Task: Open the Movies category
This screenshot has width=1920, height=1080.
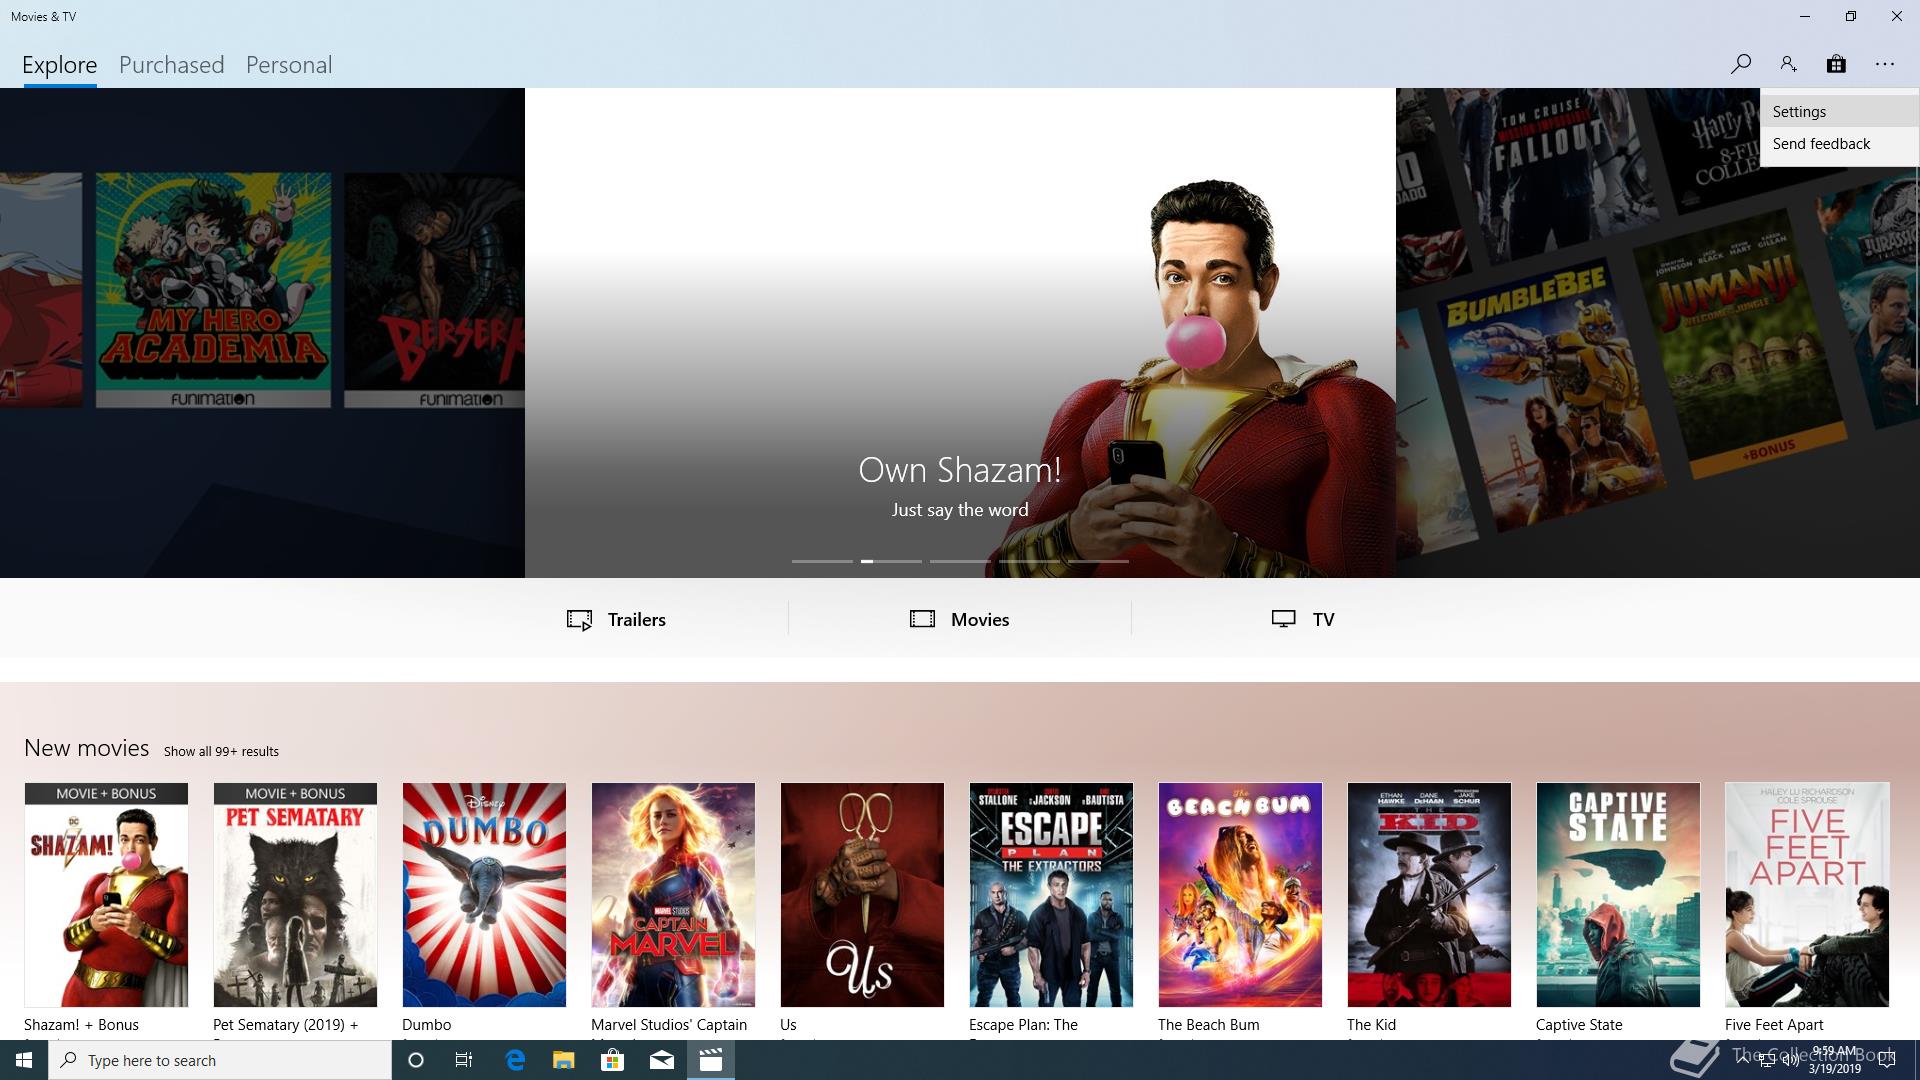Action: coord(960,619)
